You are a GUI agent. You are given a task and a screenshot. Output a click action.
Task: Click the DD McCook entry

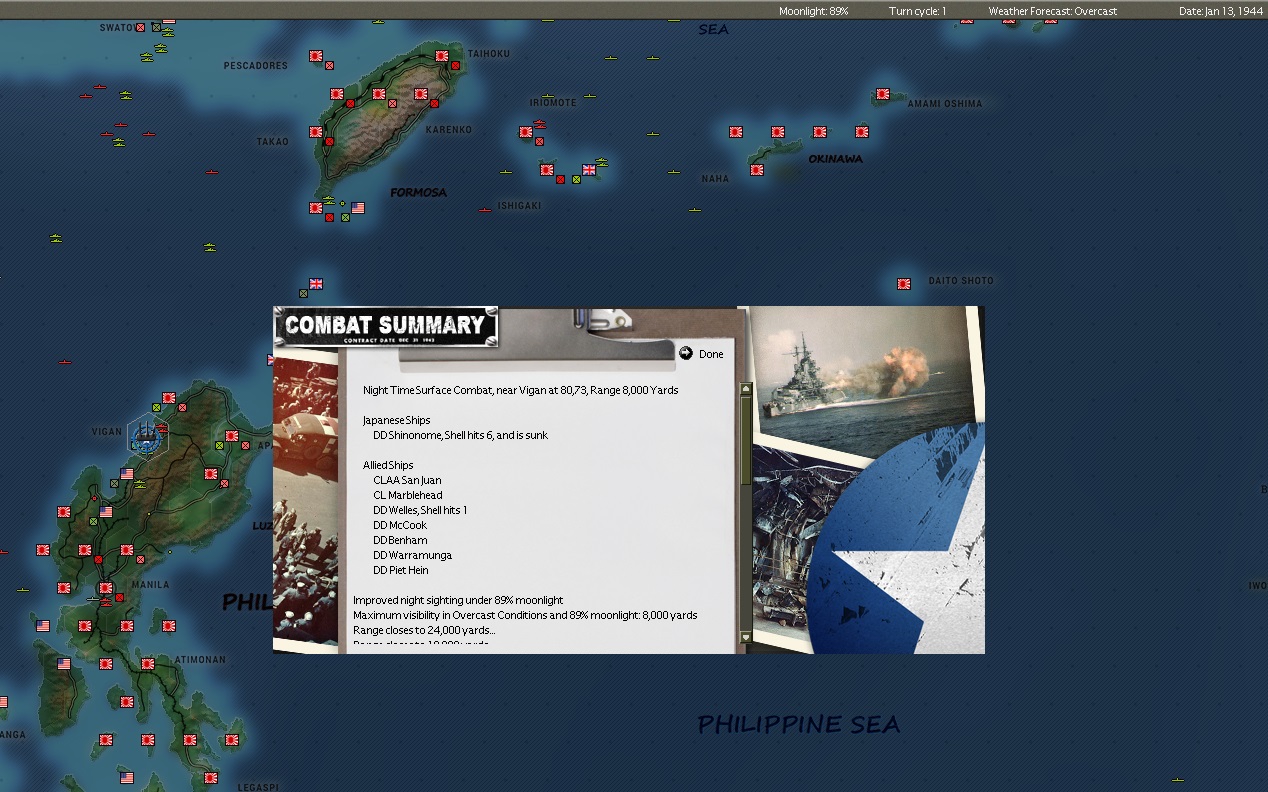click(400, 525)
